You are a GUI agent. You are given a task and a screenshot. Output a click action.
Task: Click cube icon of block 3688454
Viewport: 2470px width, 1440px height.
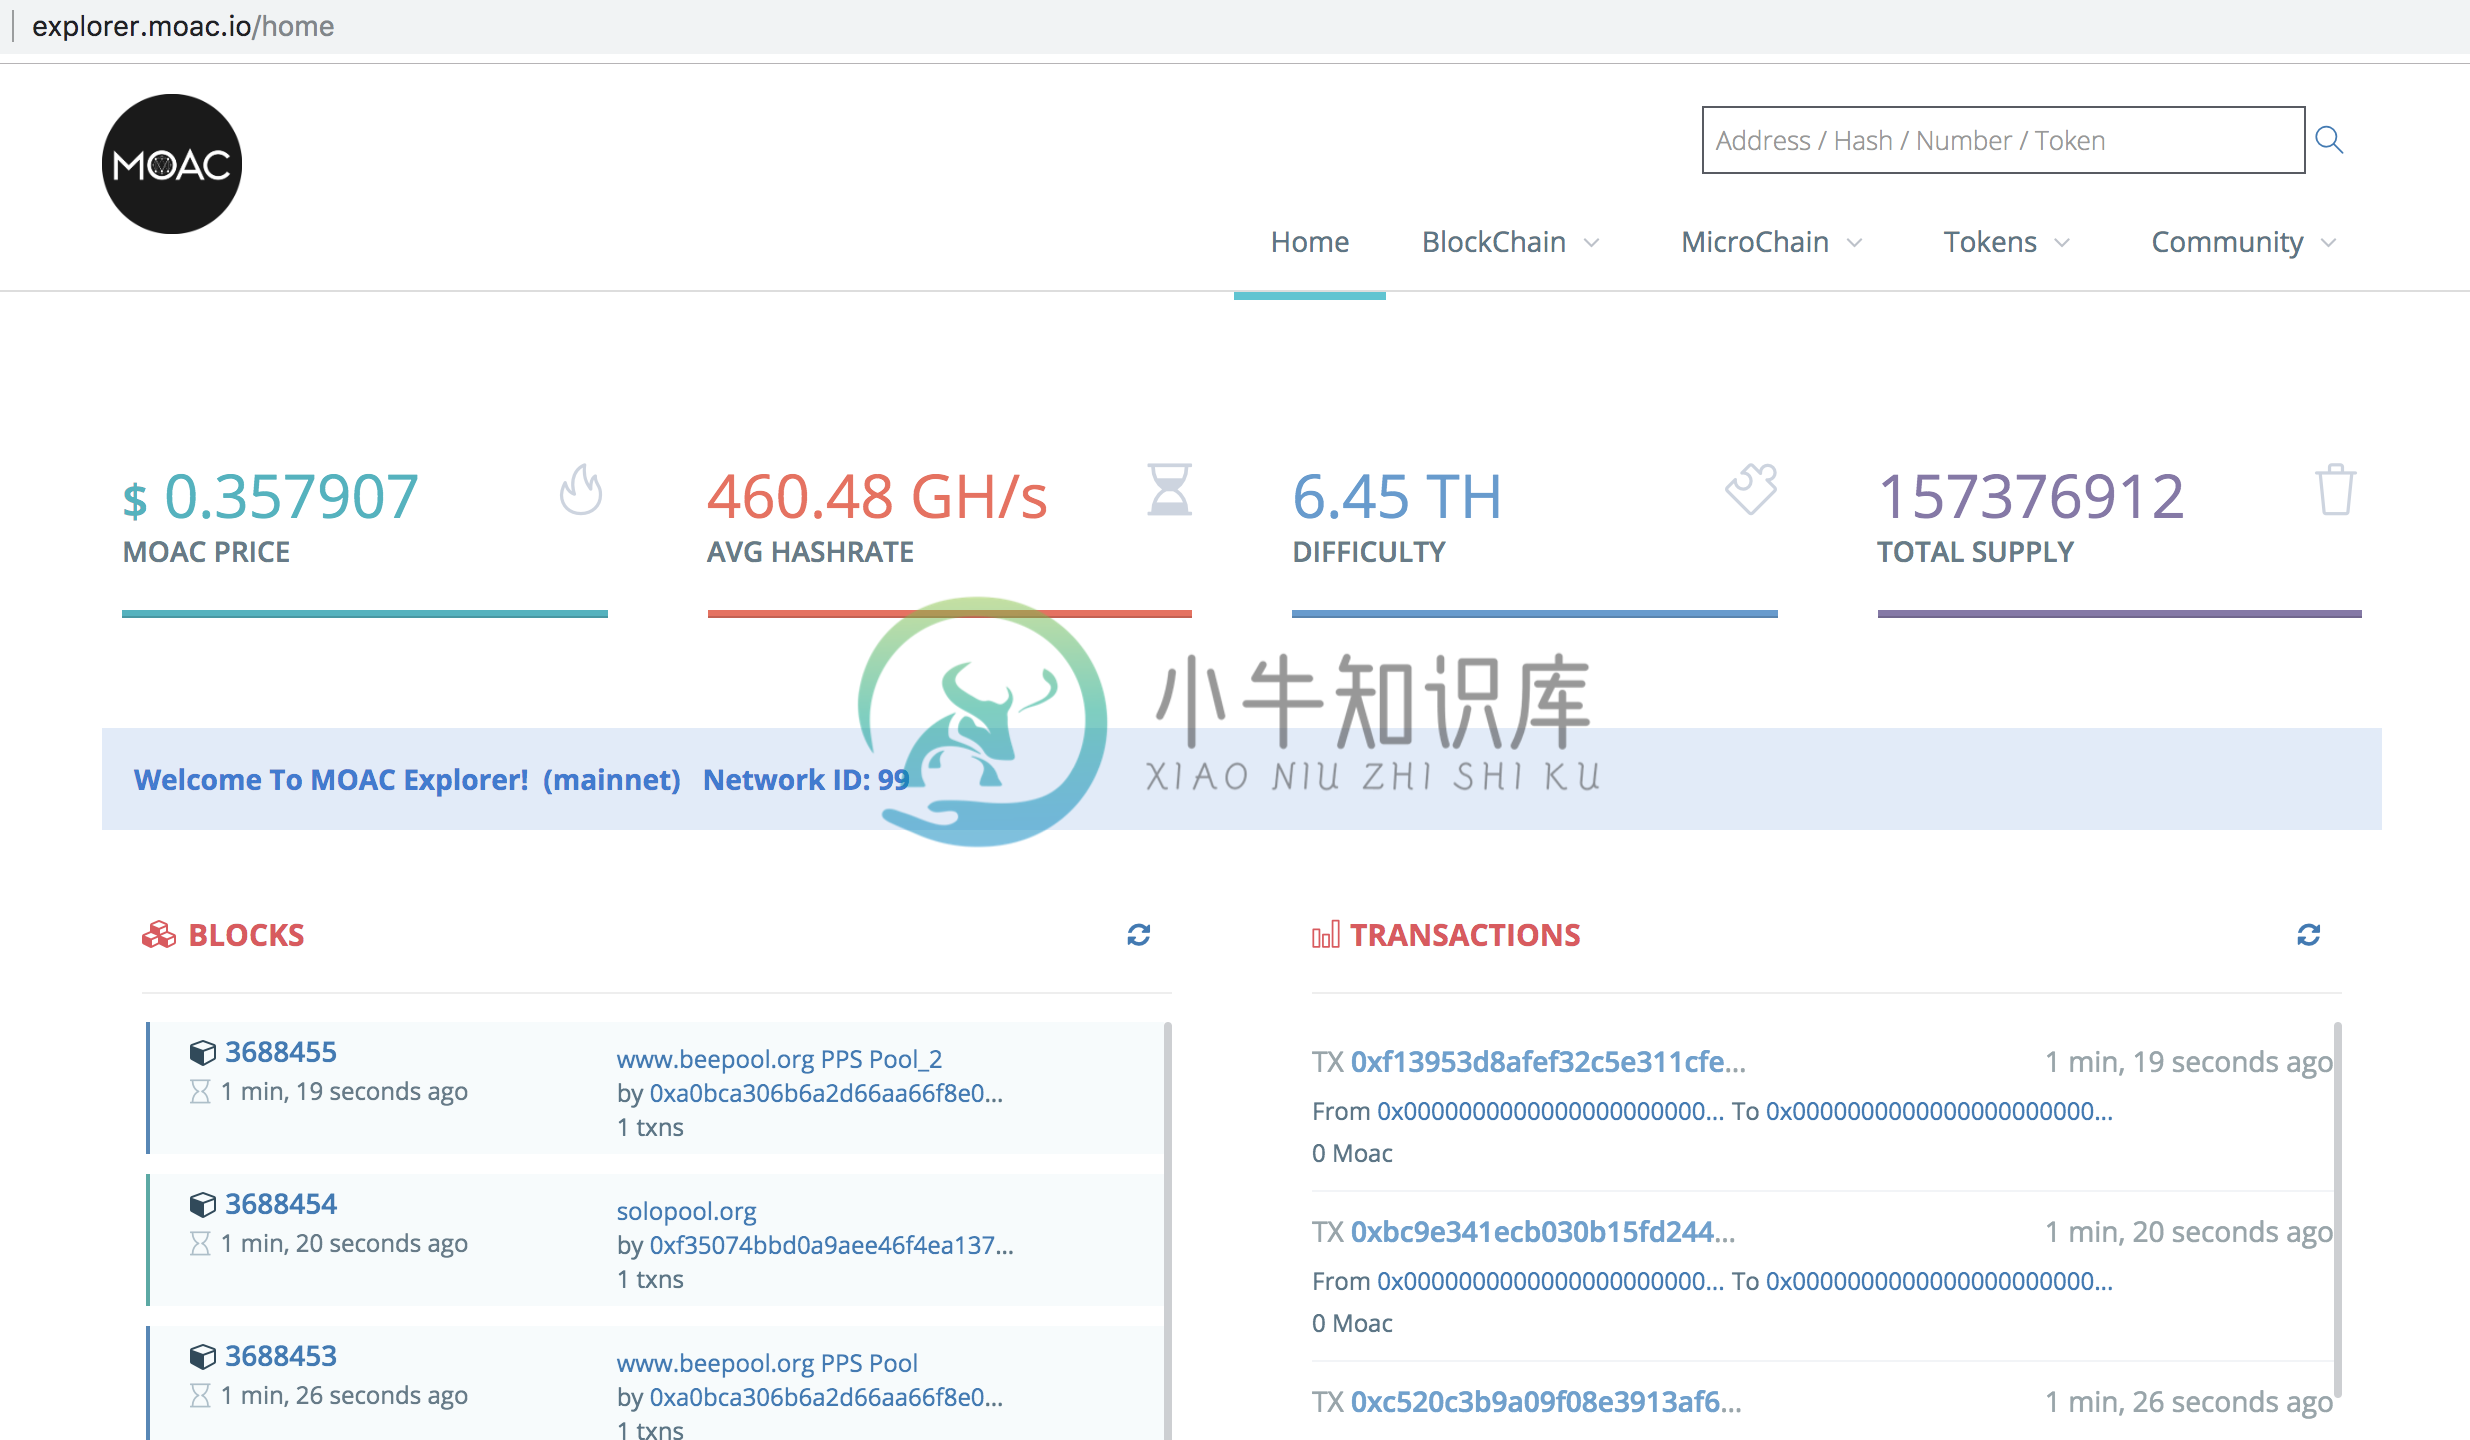coord(203,1204)
